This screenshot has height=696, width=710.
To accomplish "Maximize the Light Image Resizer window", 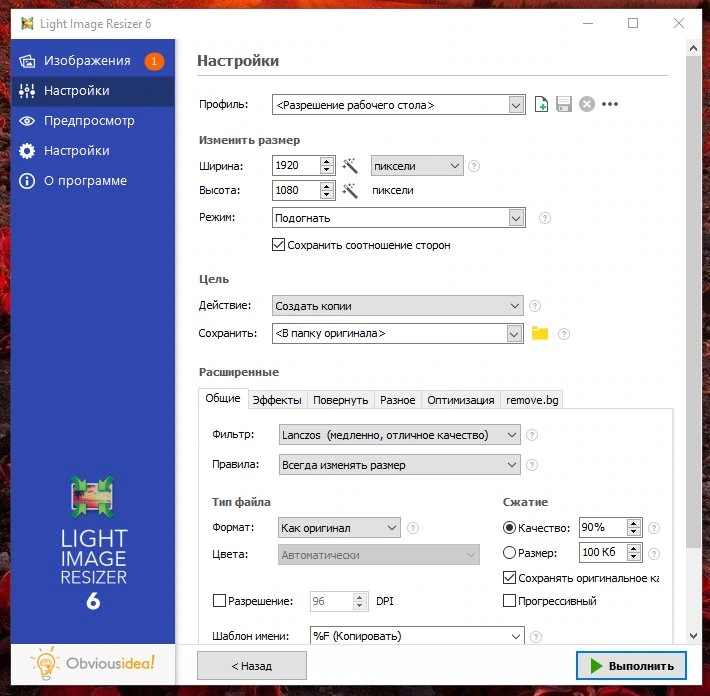I will [633, 23].
